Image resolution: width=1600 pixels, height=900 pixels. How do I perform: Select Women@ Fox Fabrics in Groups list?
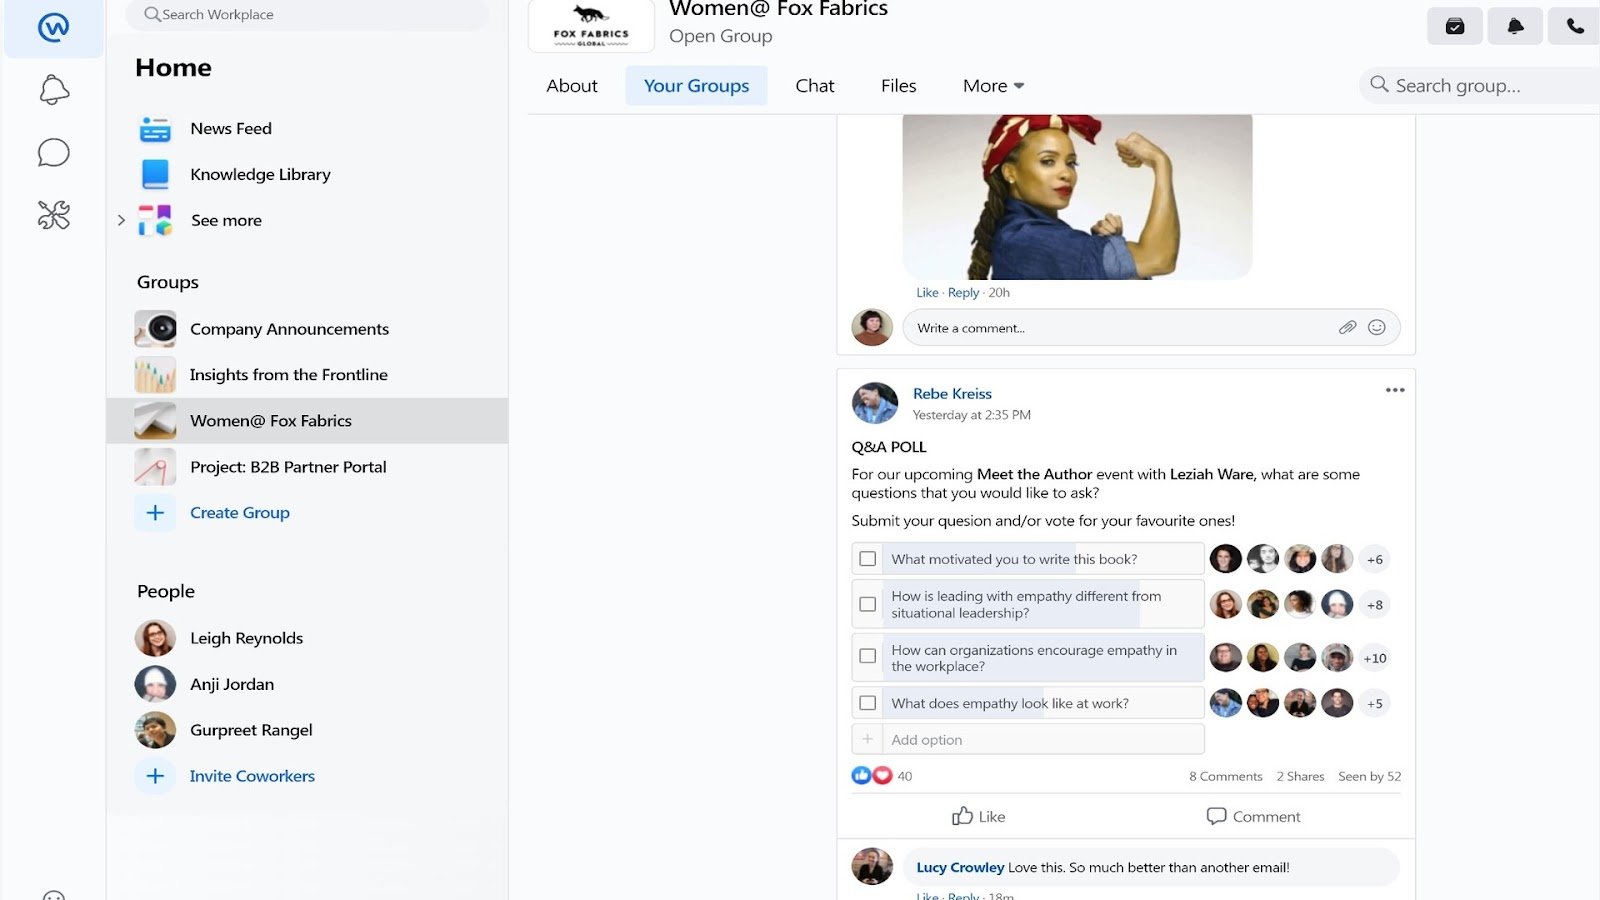click(x=307, y=421)
